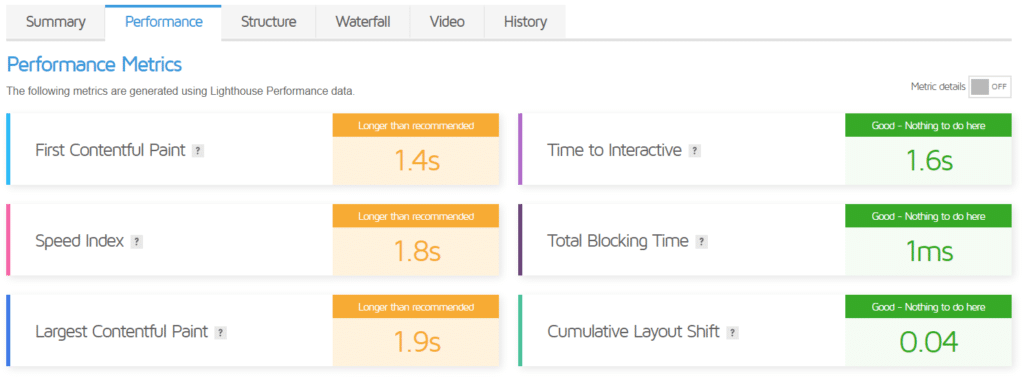This screenshot has width=1024, height=382.
Task: View the History tab
Action: 525,22
